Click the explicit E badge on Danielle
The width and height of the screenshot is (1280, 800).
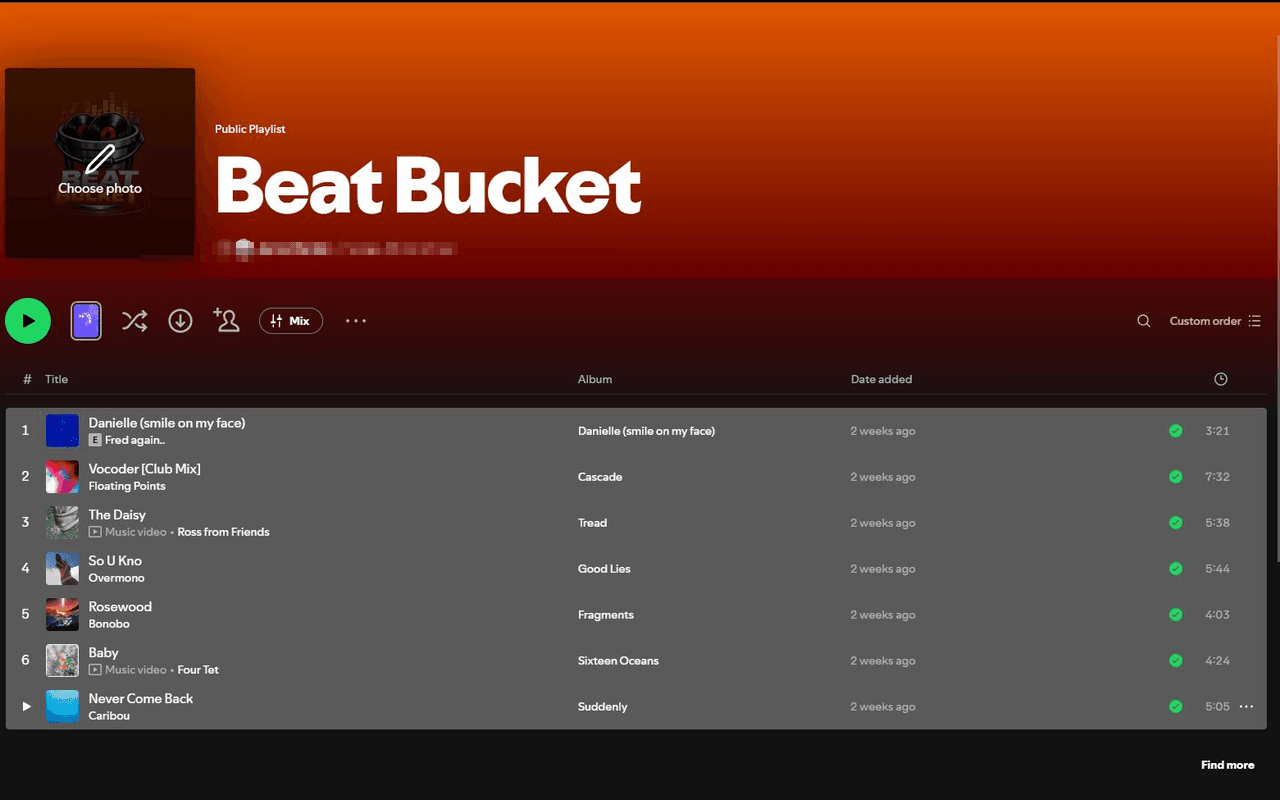[95, 440]
